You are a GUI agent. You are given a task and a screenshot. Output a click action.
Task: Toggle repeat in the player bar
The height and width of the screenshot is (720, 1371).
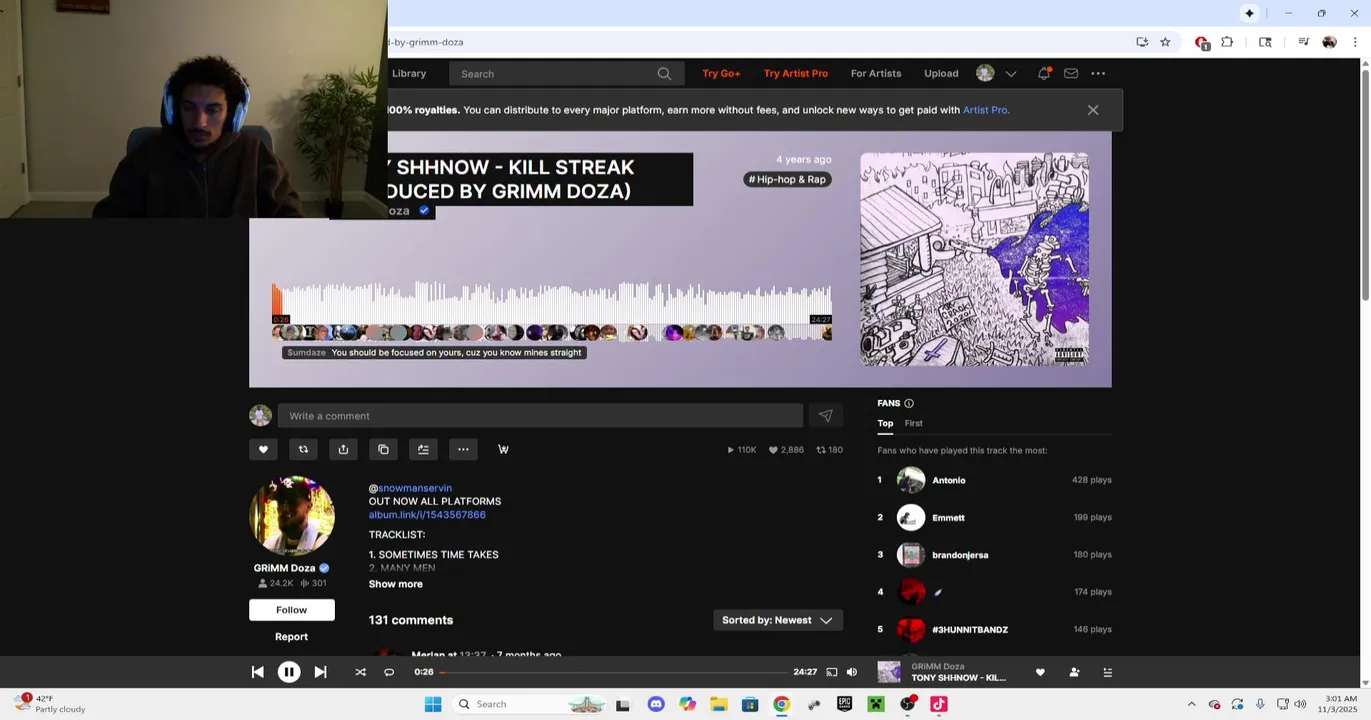pyautogui.click(x=389, y=672)
